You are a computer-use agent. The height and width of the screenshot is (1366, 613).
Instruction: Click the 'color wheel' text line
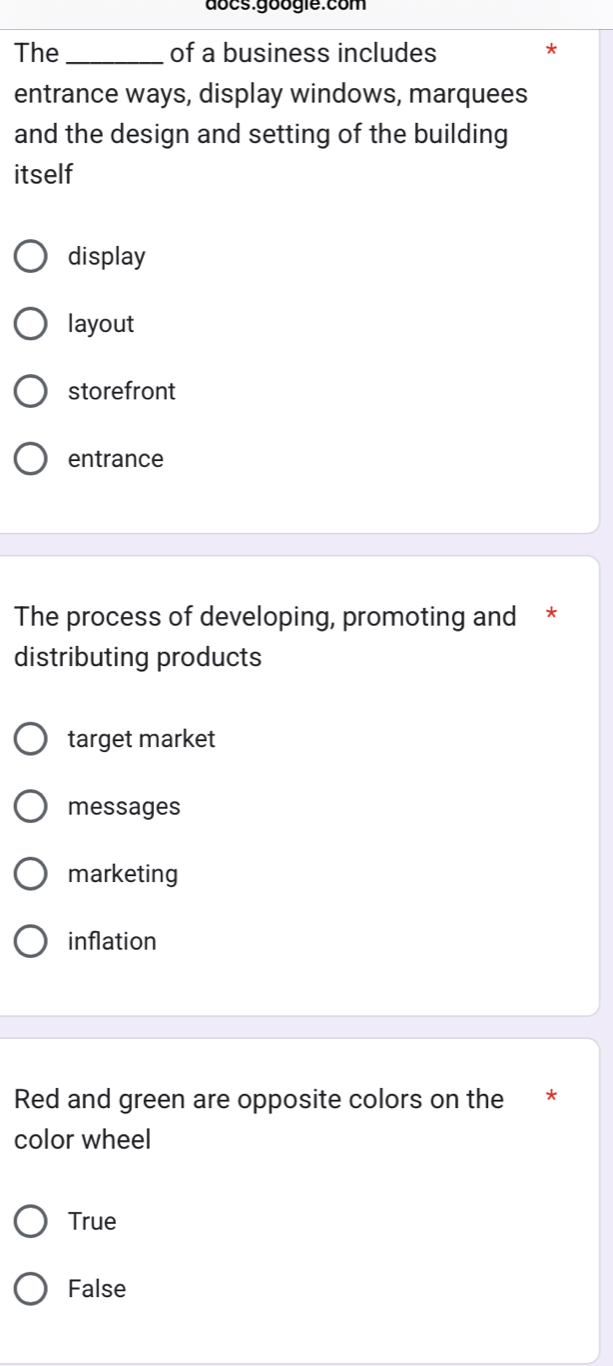tap(83, 1139)
